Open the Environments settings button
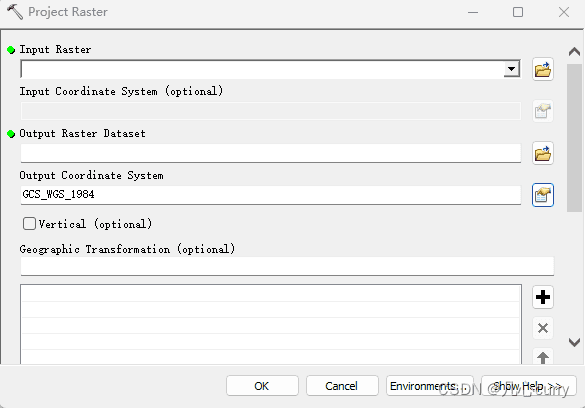The width and height of the screenshot is (585, 408). [x=429, y=386]
